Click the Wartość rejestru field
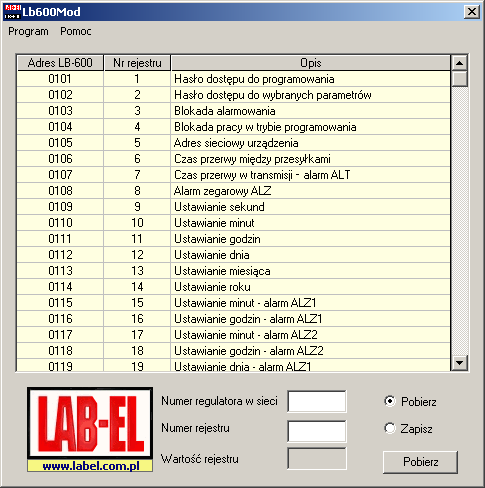 tap(317, 459)
